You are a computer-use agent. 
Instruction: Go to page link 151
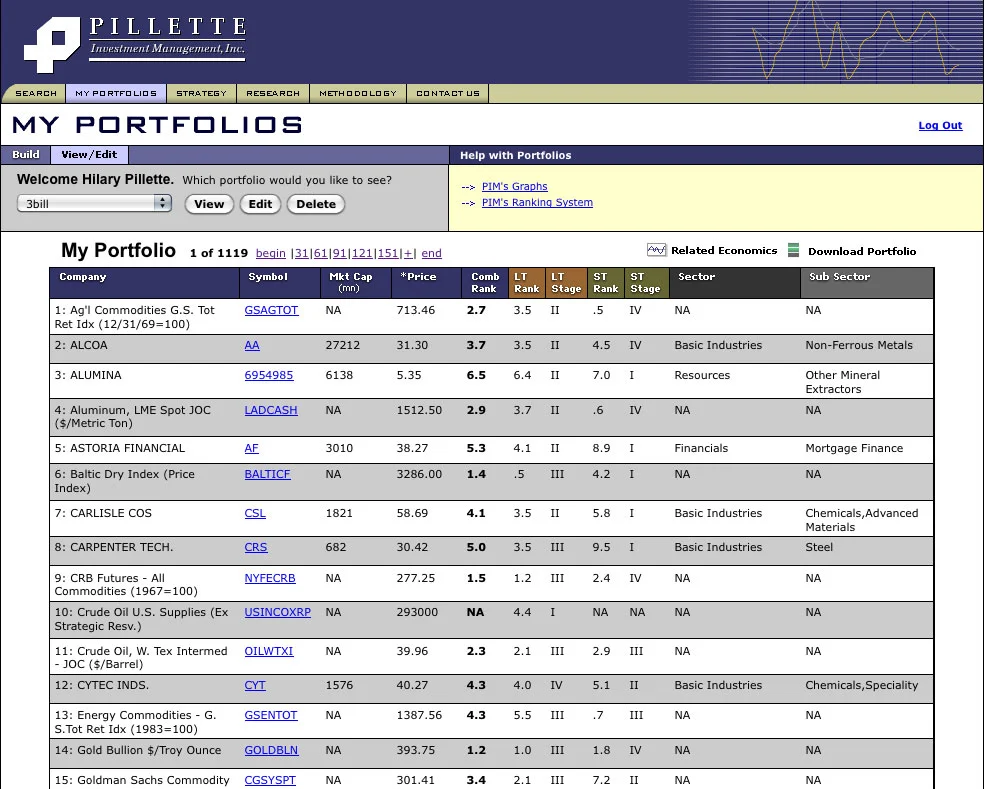tap(388, 253)
